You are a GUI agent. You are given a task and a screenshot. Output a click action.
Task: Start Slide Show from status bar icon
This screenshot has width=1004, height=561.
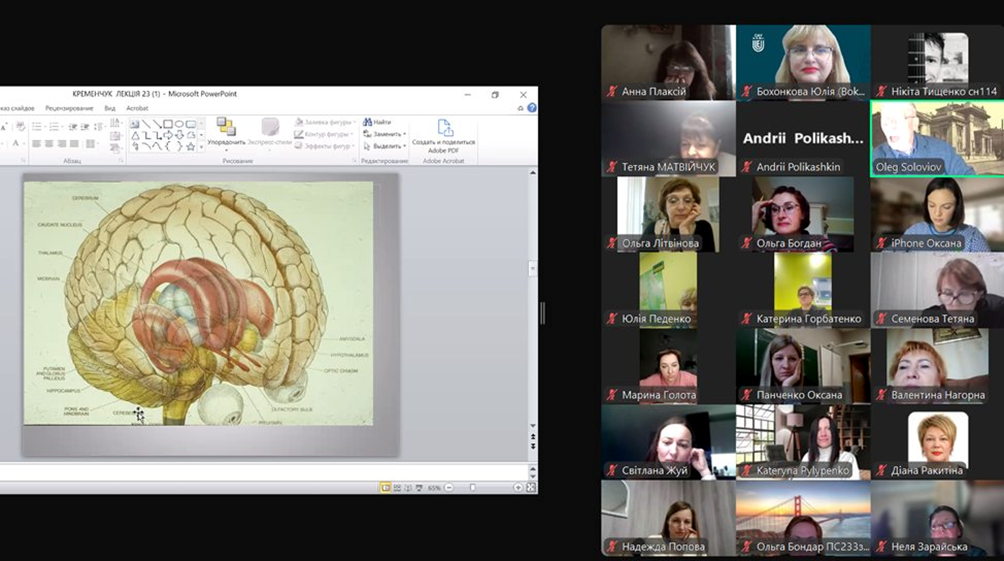click(420, 487)
